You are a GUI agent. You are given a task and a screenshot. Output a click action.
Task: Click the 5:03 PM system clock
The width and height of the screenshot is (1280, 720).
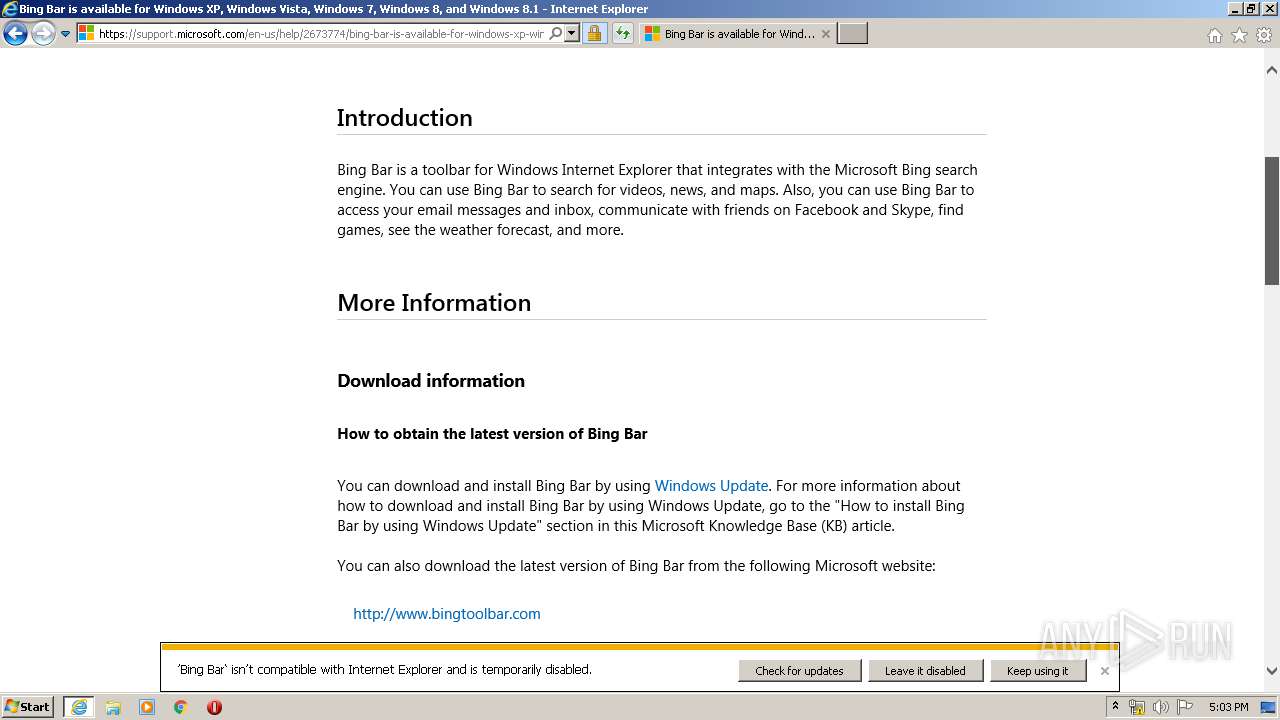click(x=1228, y=707)
